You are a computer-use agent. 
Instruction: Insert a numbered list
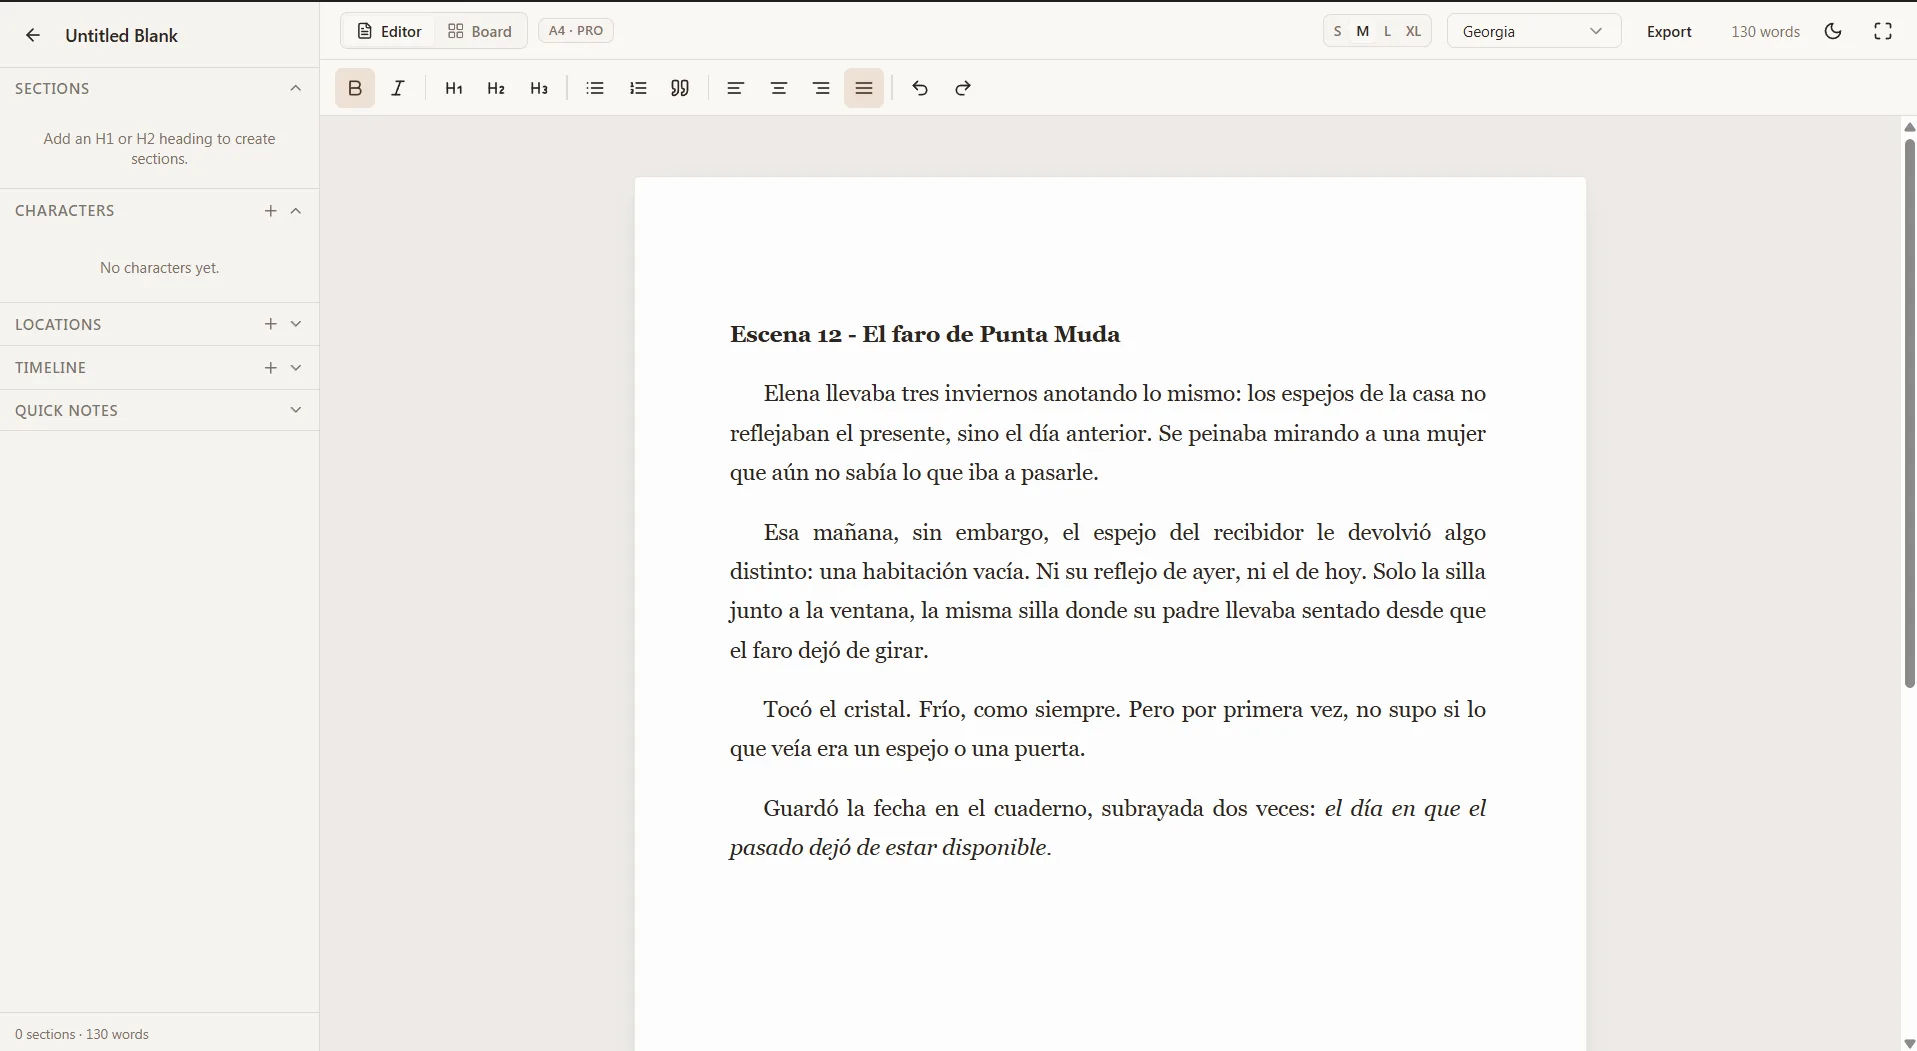tap(638, 88)
